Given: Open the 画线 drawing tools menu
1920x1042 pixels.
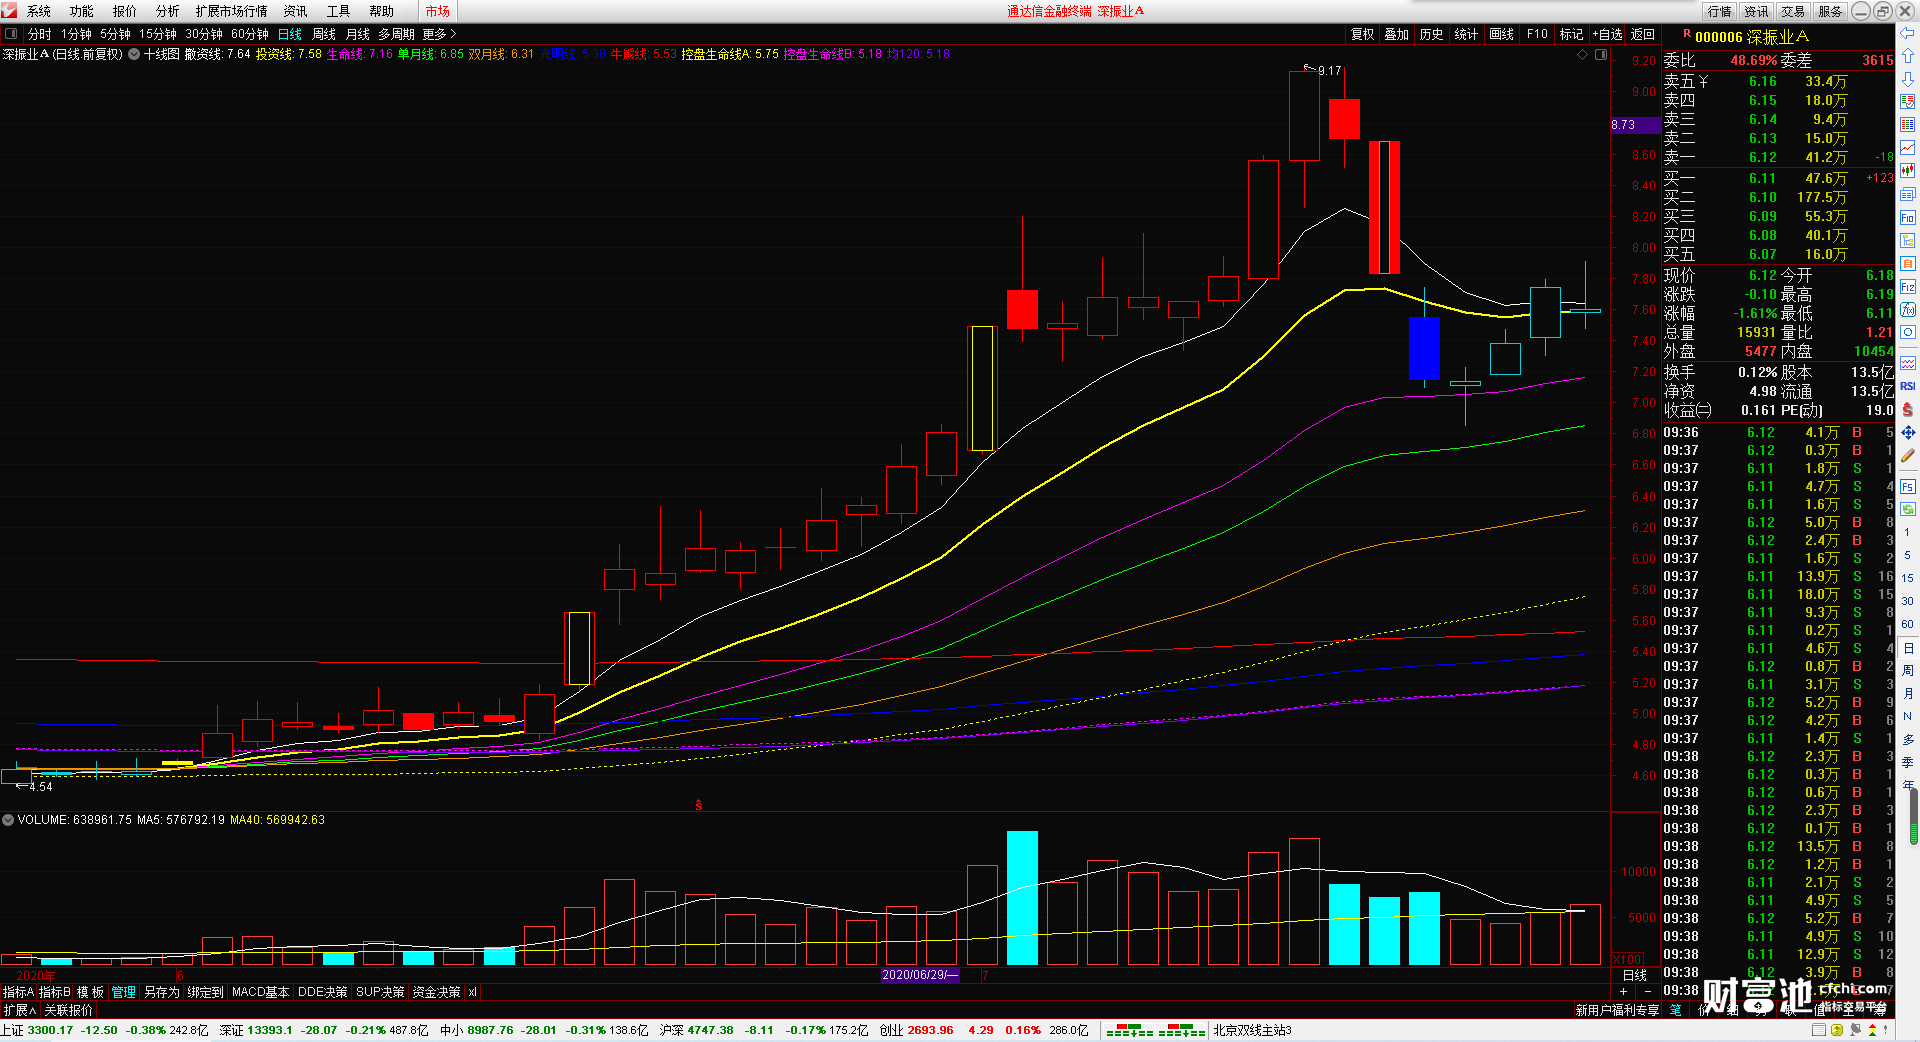Looking at the screenshot, I should 1501,34.
